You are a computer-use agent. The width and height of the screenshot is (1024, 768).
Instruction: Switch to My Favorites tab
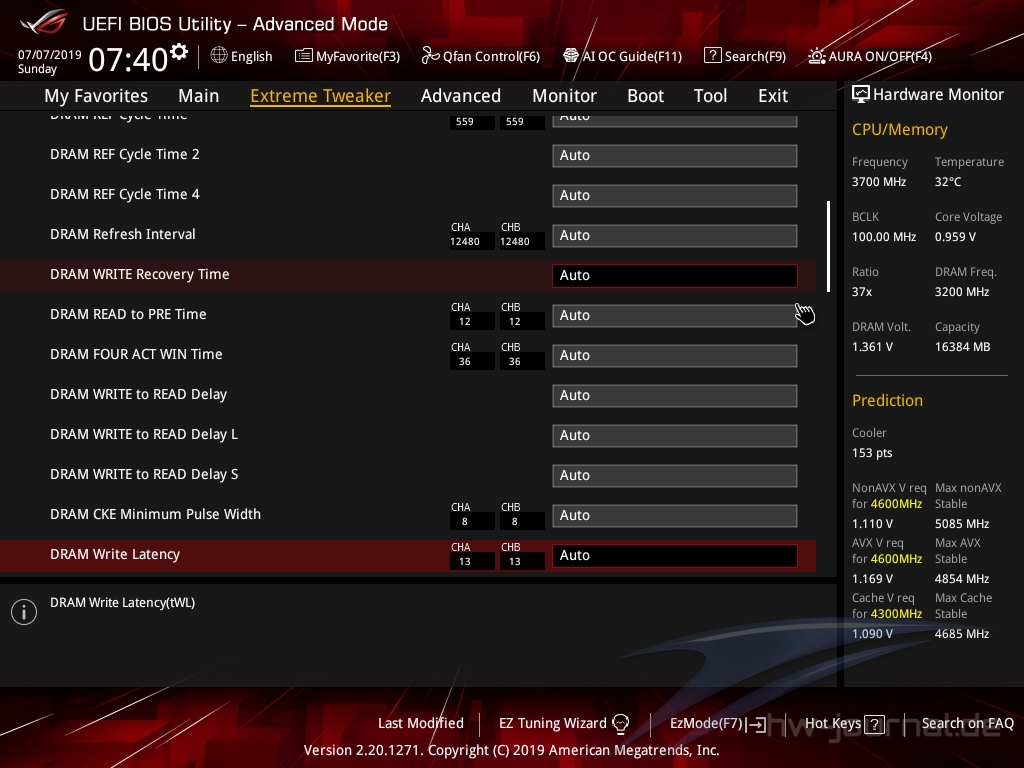point(96,96)
